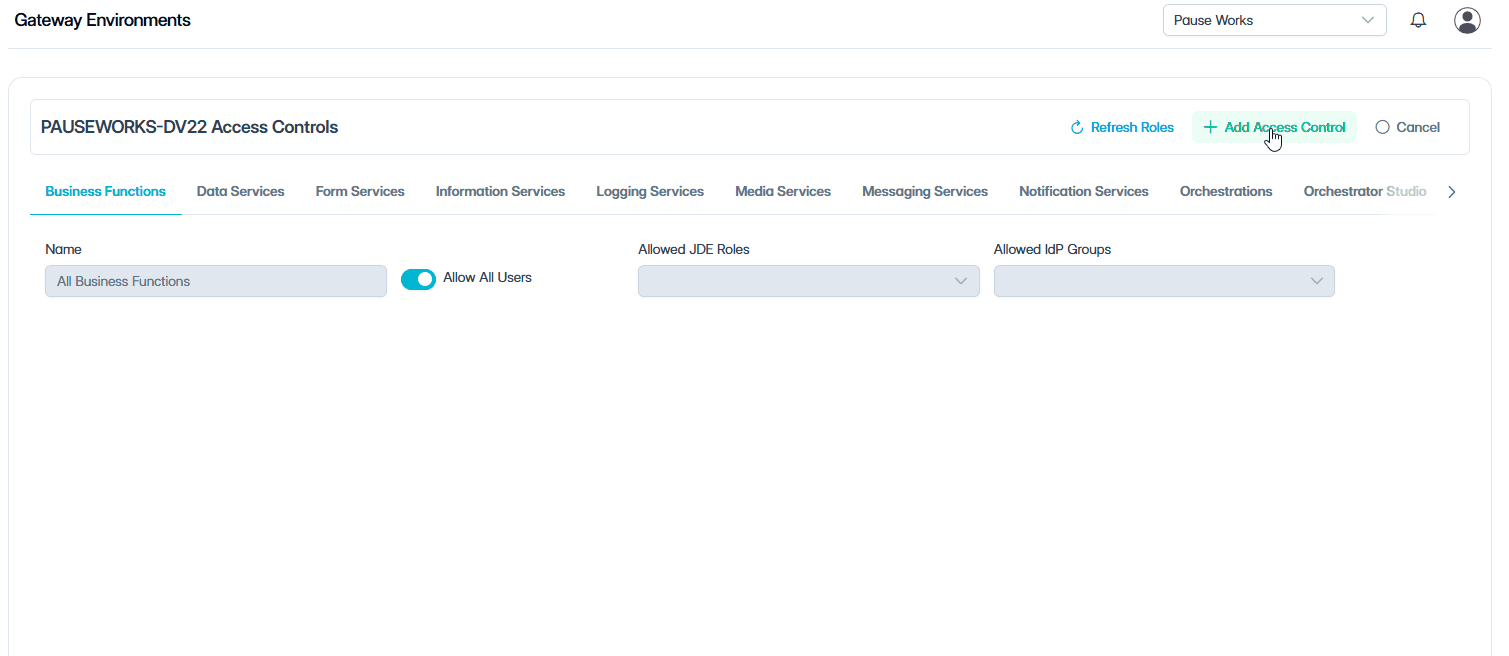Screen dimensions: 1509x656
Task: Select the Business Functions tab
Action: tap(106, 191)
